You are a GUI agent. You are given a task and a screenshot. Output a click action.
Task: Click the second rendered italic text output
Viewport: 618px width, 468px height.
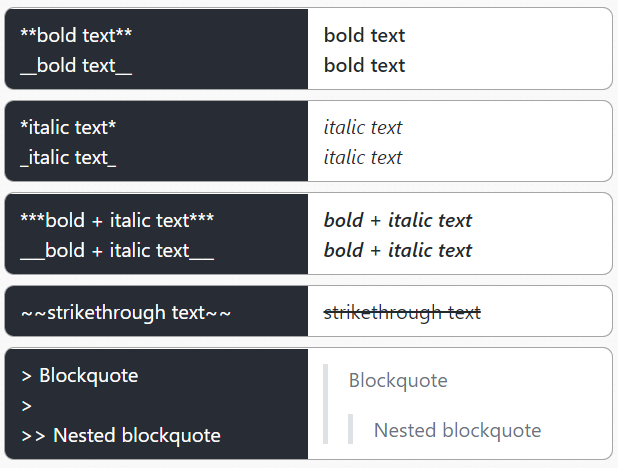[x=363, y=158]
